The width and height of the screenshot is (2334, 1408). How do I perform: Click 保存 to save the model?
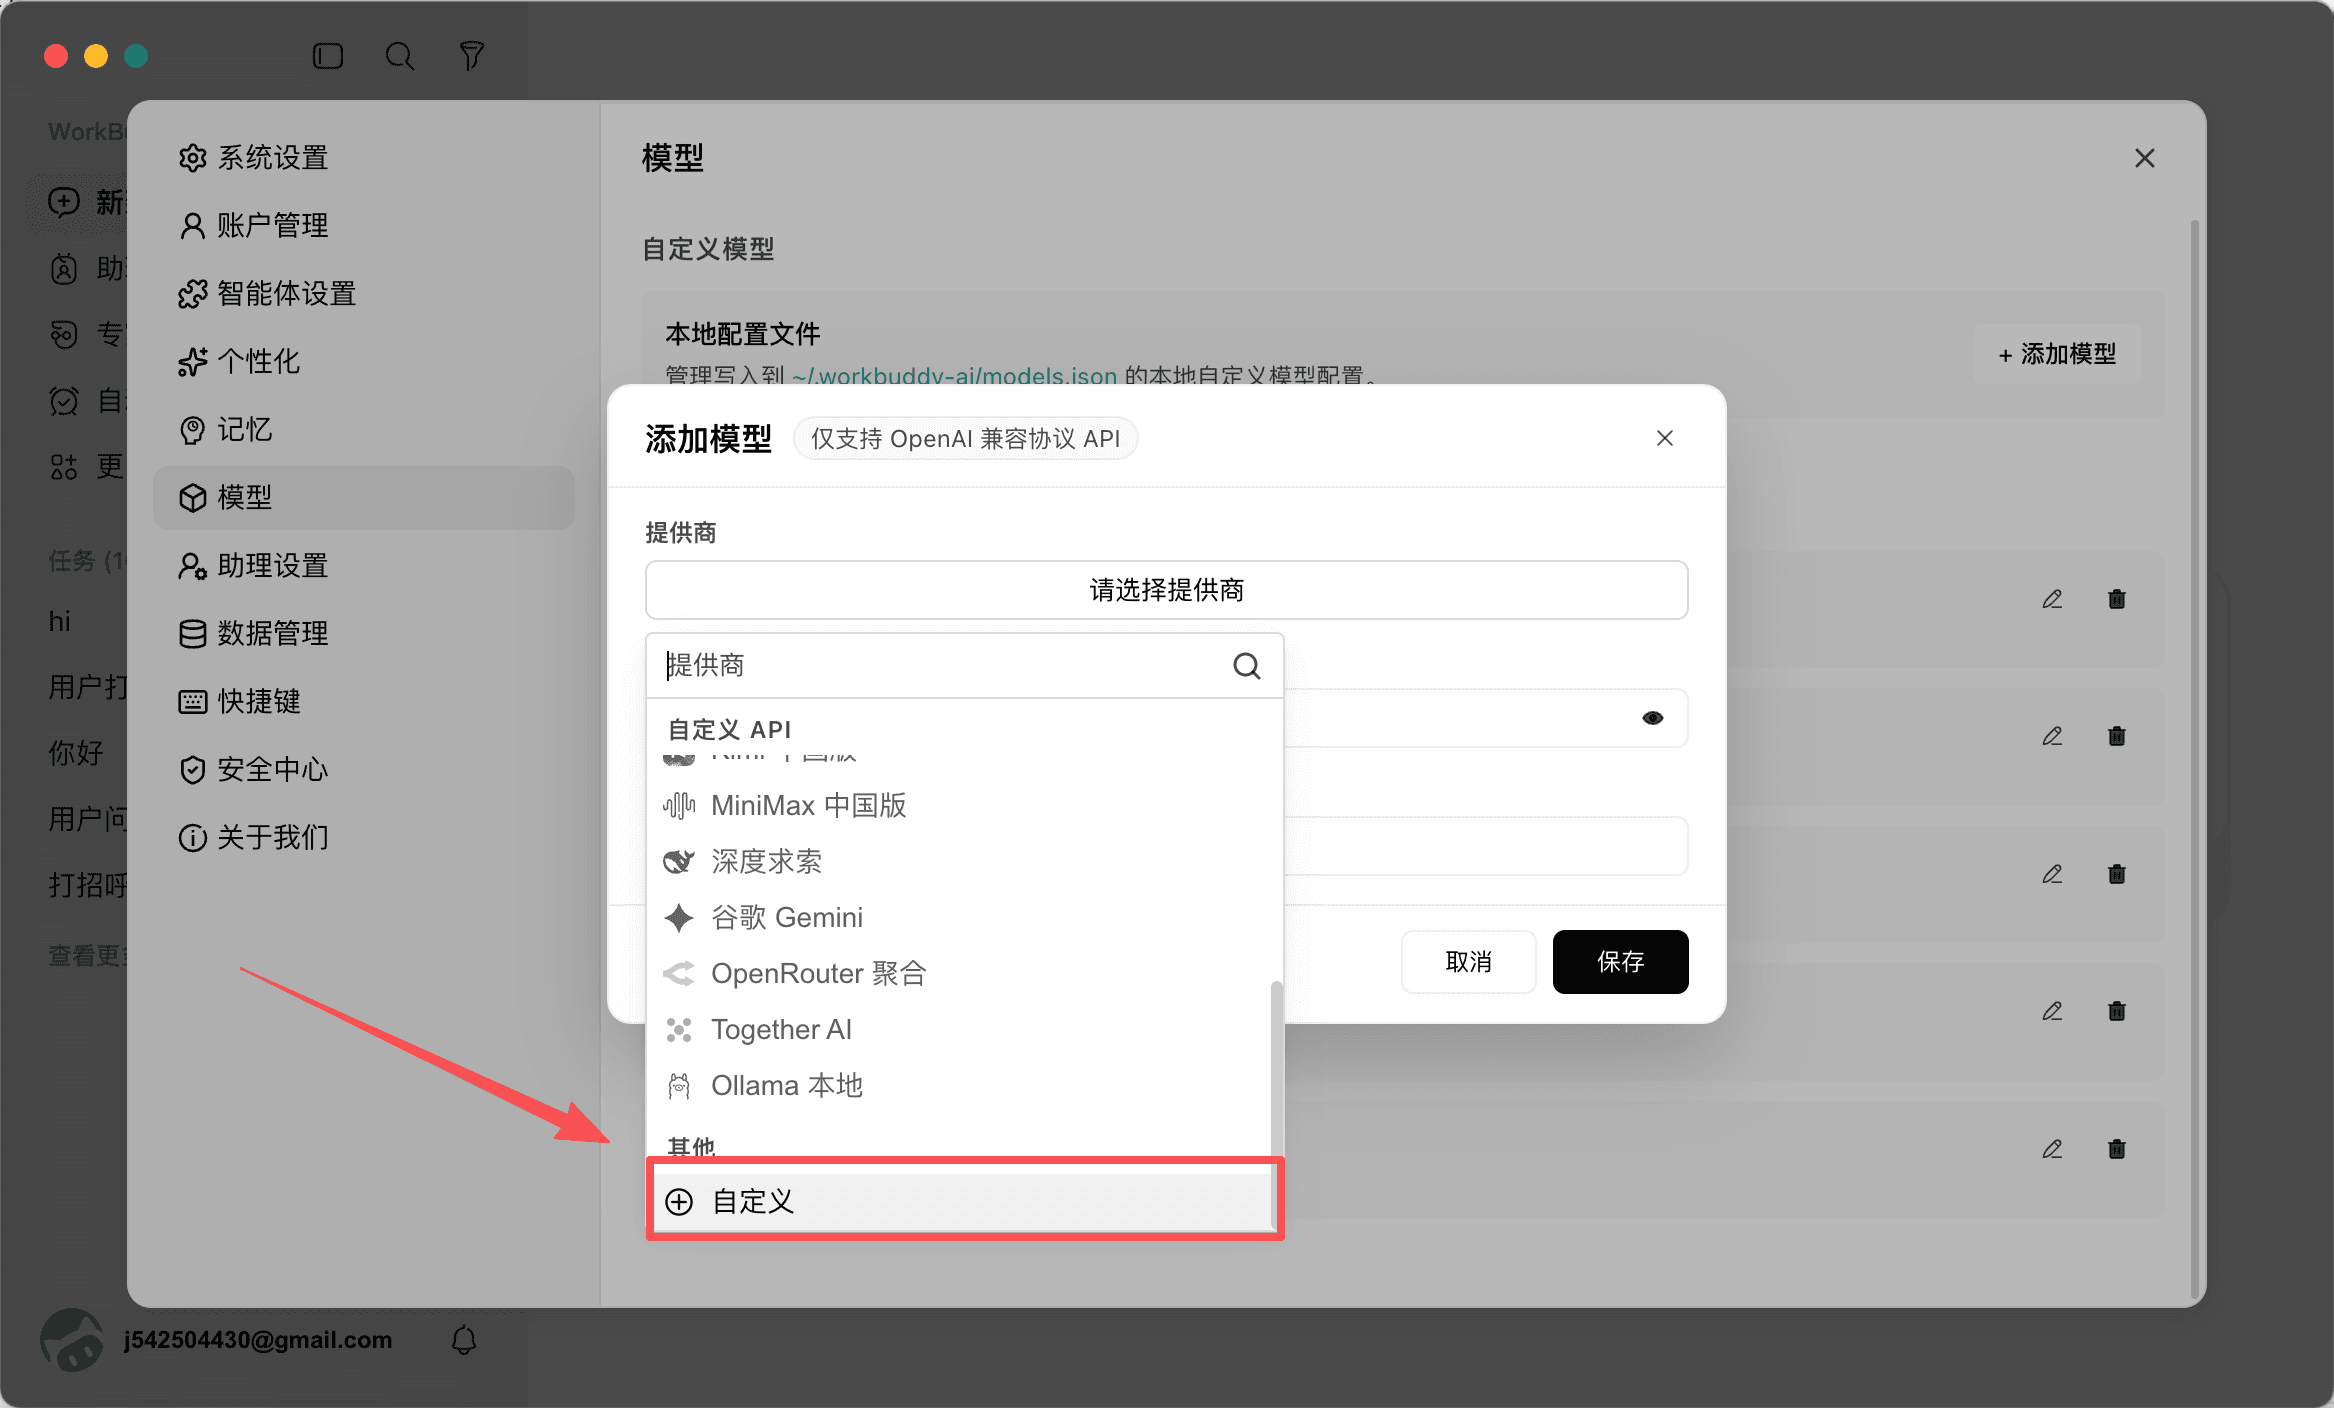click(x=1620, y=962)
